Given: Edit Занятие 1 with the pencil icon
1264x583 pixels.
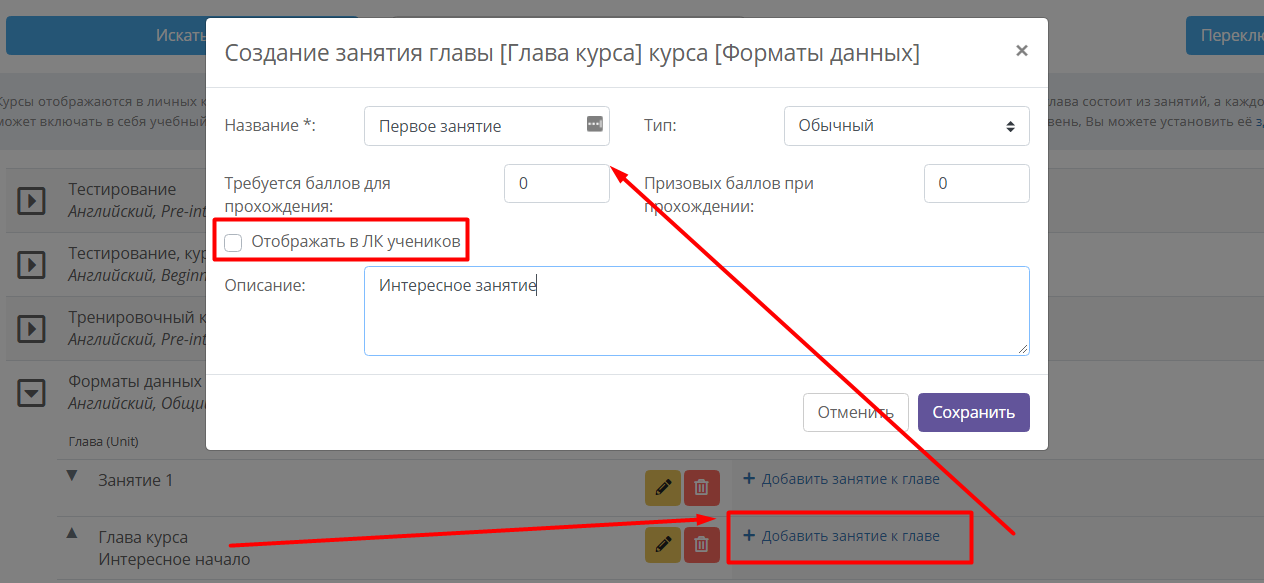Looking at the screenshot, I should click(x=662, y=488).
